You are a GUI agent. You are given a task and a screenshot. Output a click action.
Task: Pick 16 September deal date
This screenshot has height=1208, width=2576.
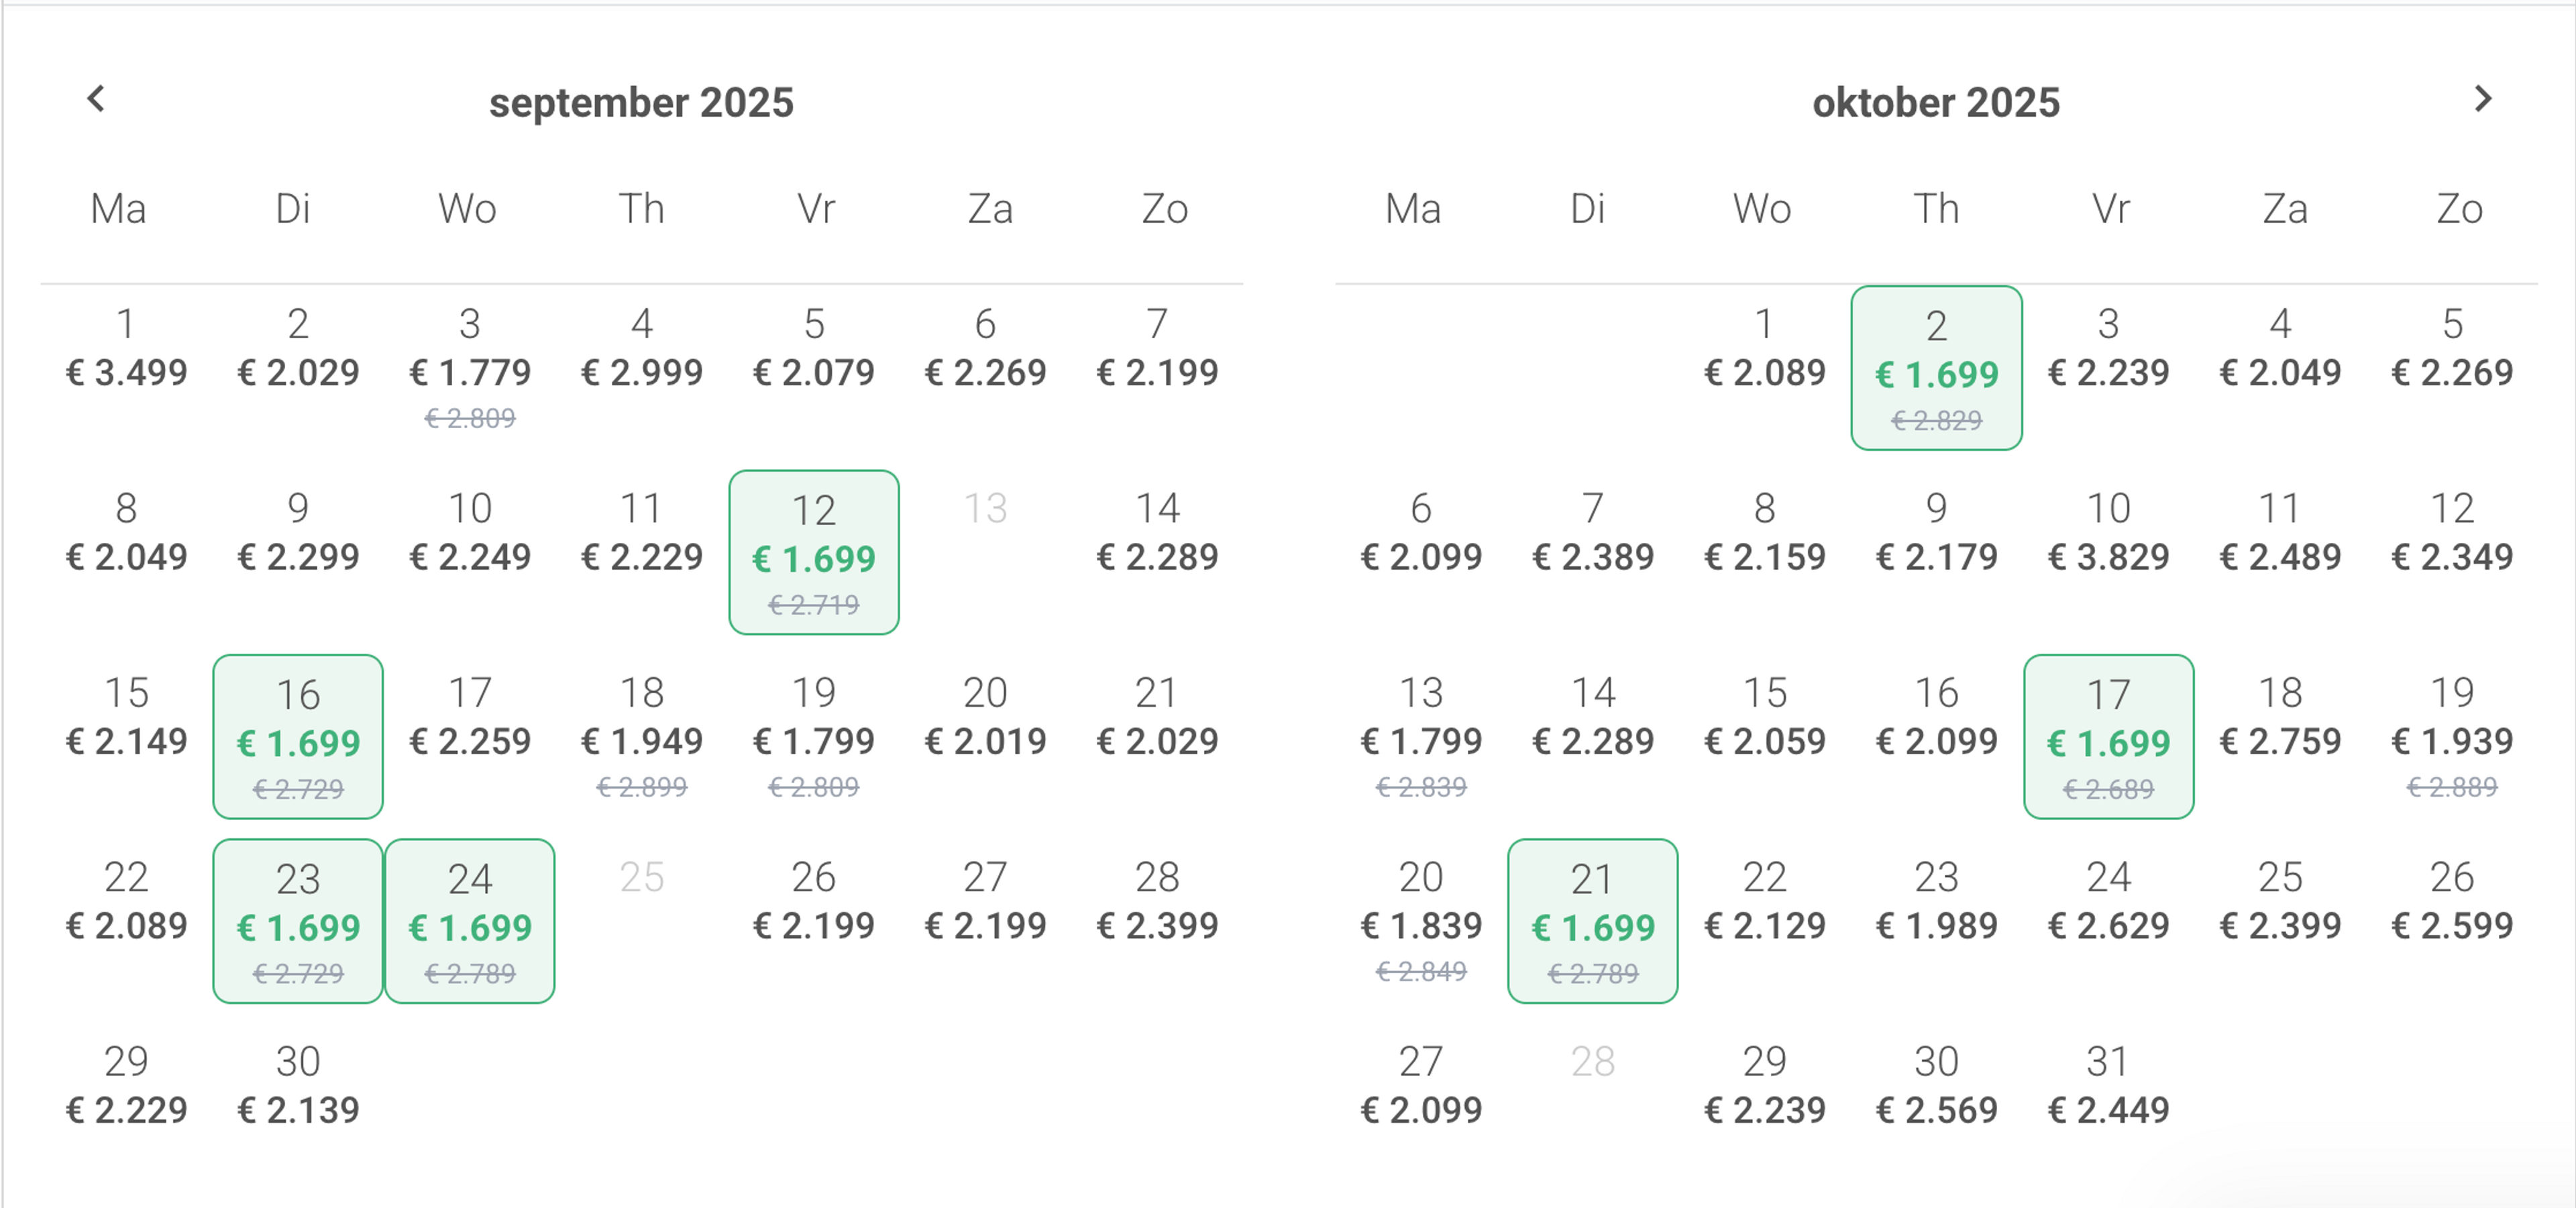298,737
